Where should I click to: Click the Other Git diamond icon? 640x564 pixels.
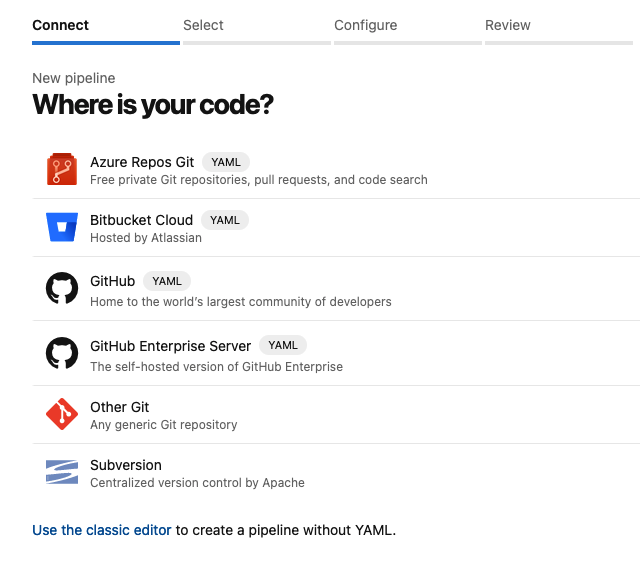[62, 414]
